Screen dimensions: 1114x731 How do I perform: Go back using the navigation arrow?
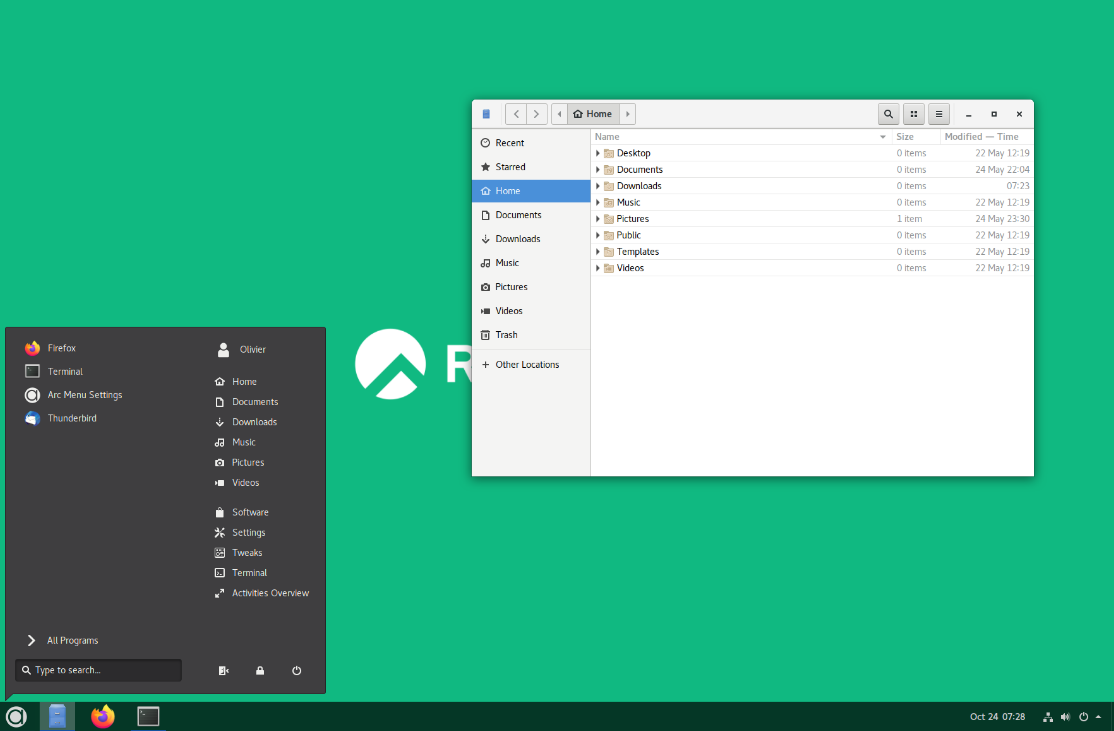[515, 113]
